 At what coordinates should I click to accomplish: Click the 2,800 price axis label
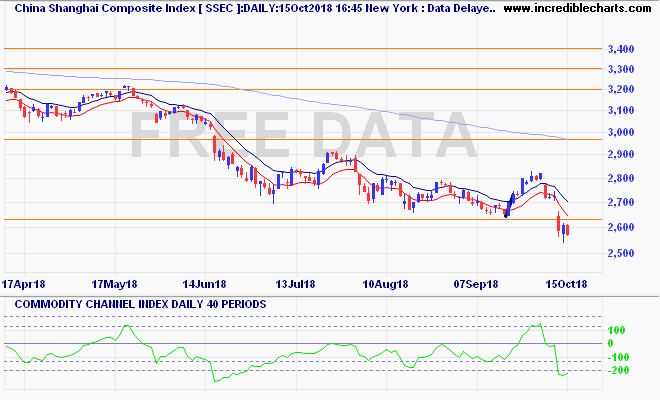[621, 178]
